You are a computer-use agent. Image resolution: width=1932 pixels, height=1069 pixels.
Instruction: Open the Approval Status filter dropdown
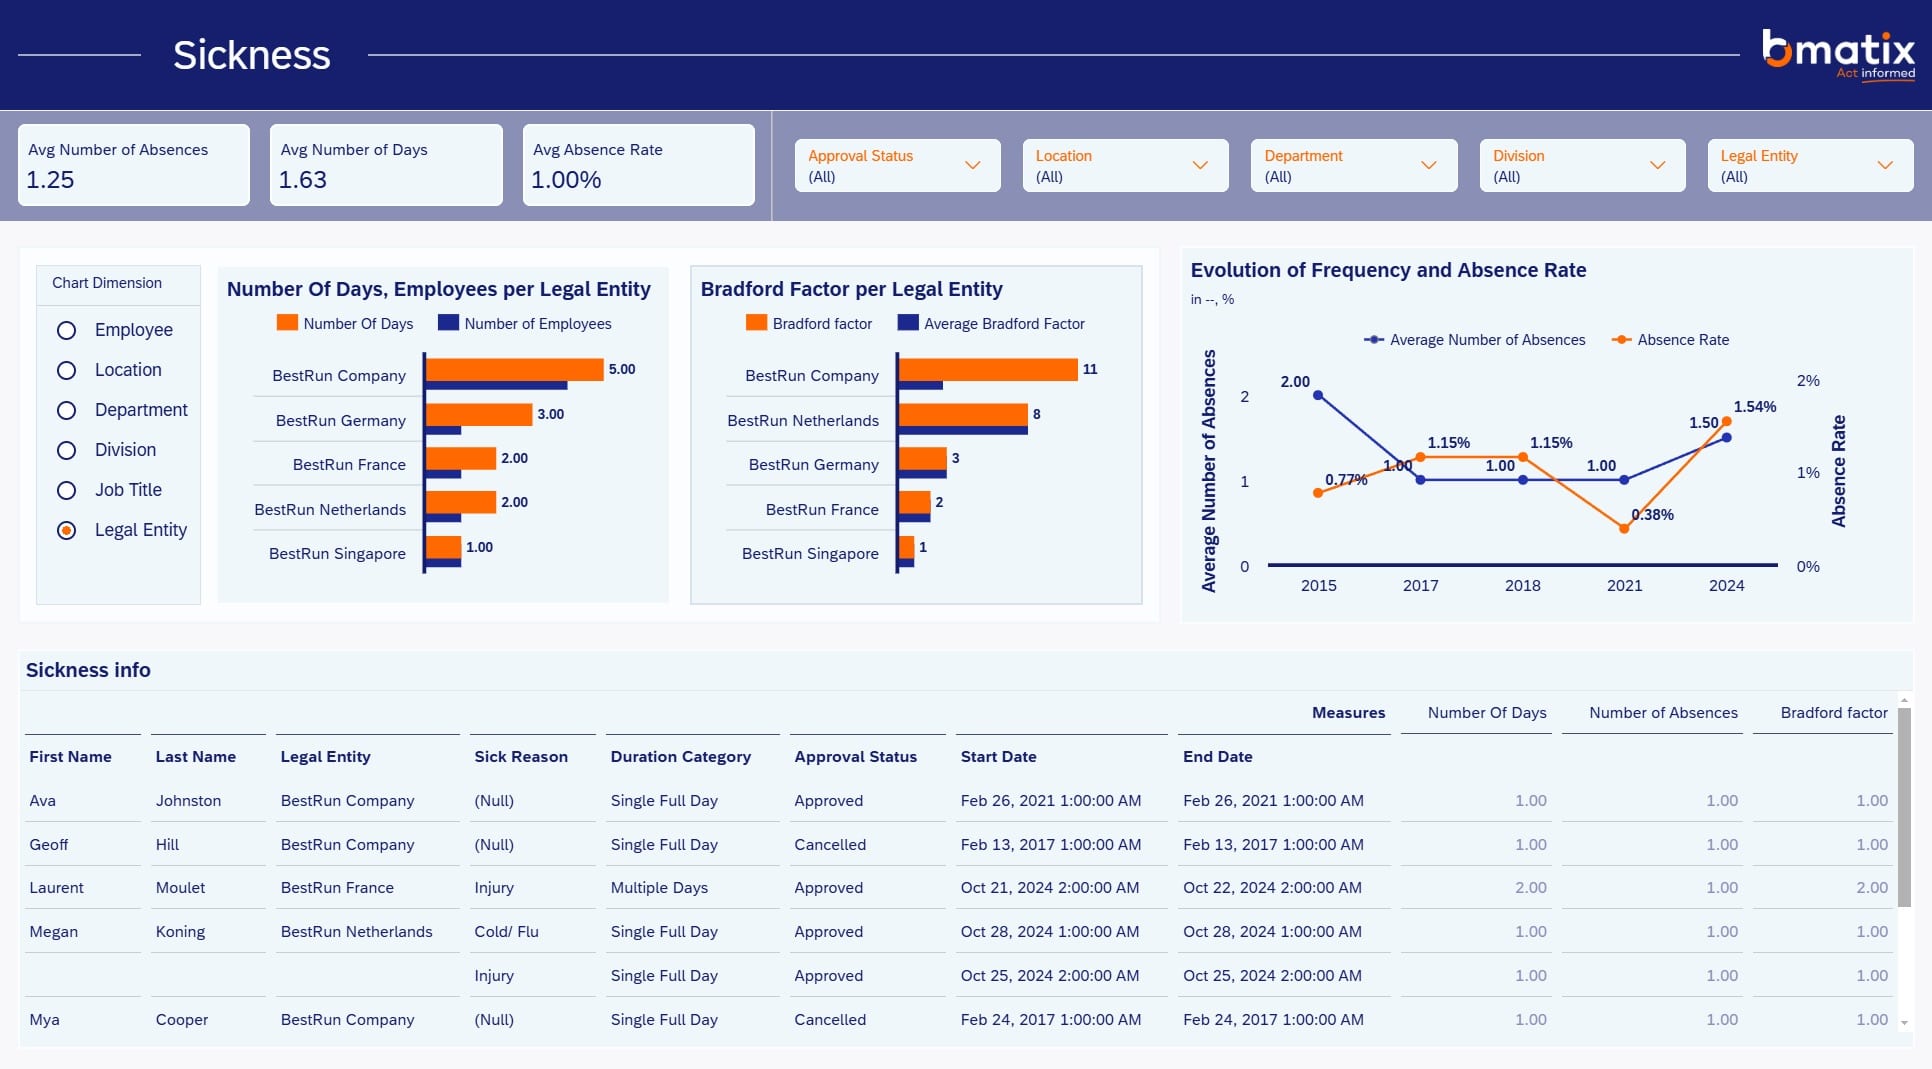897,166
